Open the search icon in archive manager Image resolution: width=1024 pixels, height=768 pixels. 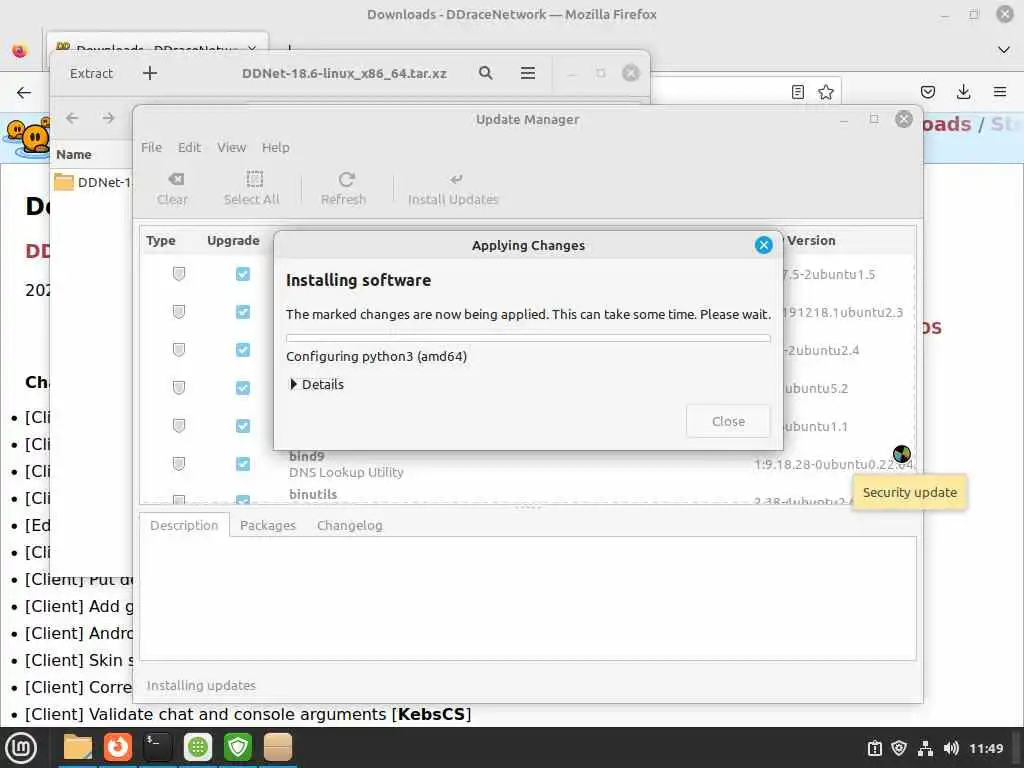pyautogui.click(x=486, y=73)
